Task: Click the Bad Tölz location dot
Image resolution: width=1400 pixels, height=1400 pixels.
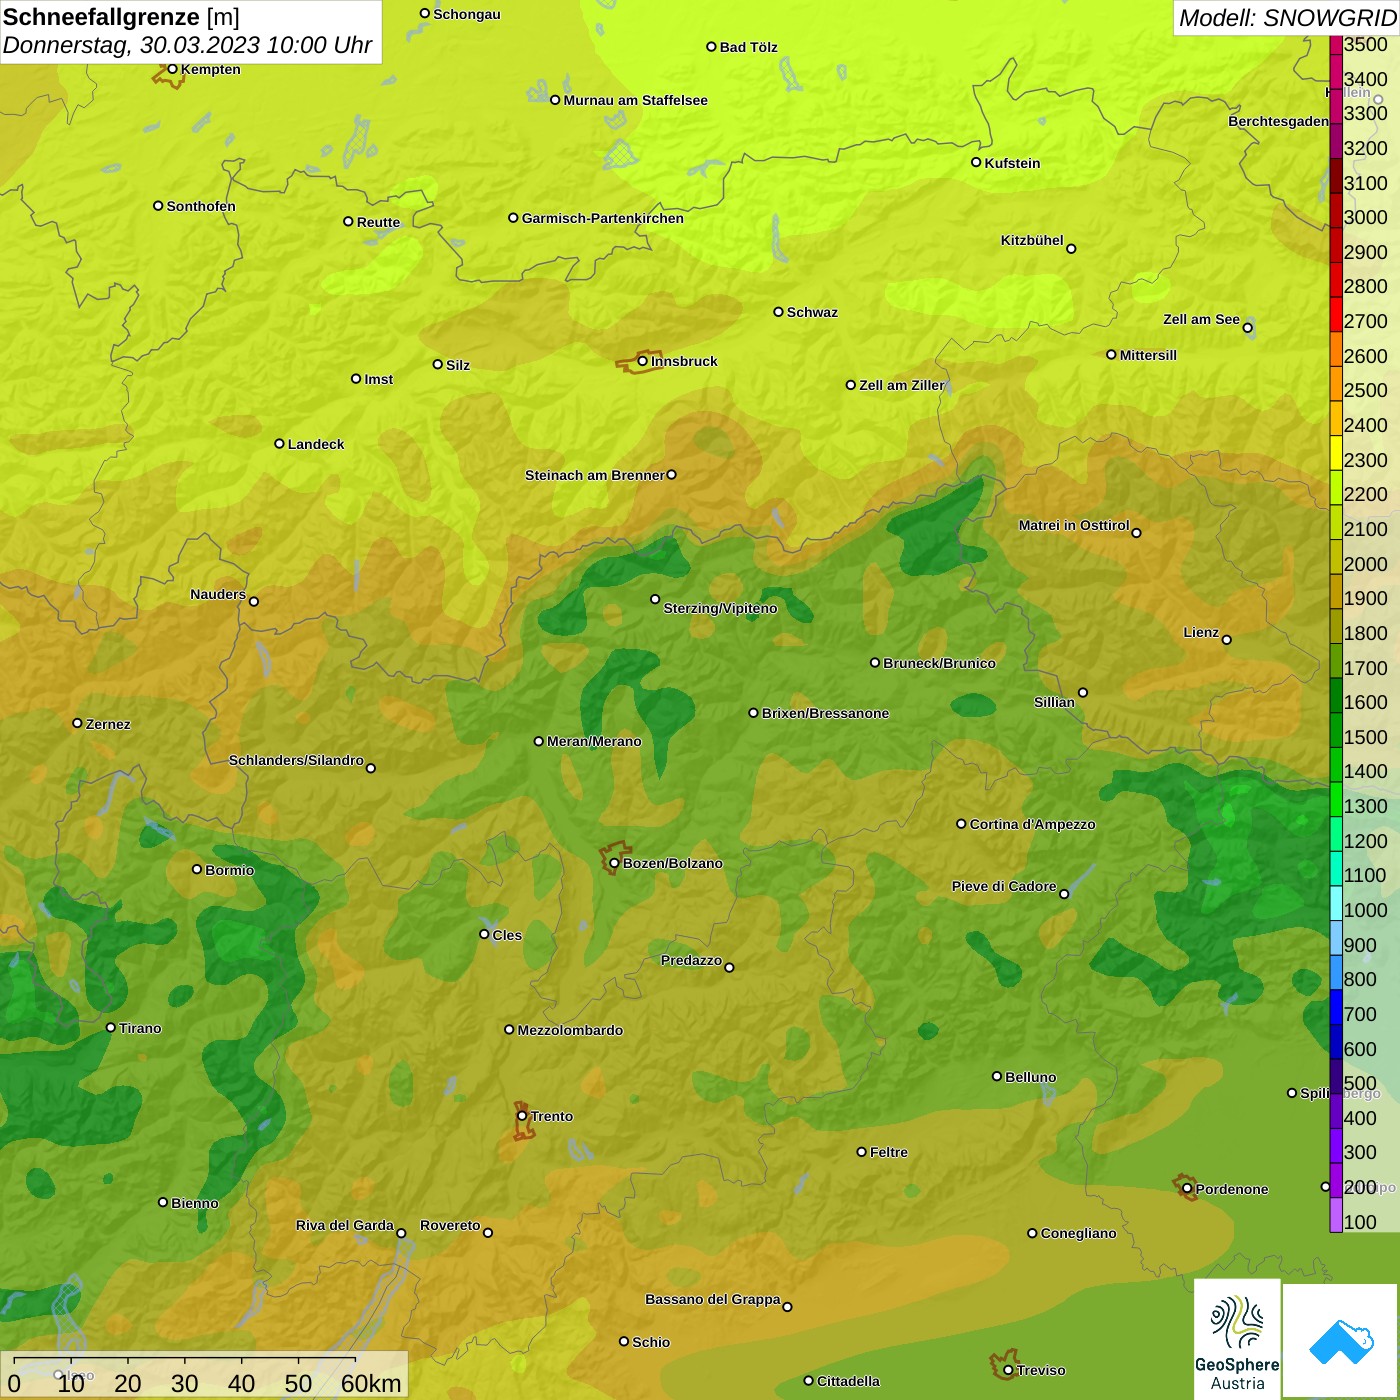Action: click(711, 46)
